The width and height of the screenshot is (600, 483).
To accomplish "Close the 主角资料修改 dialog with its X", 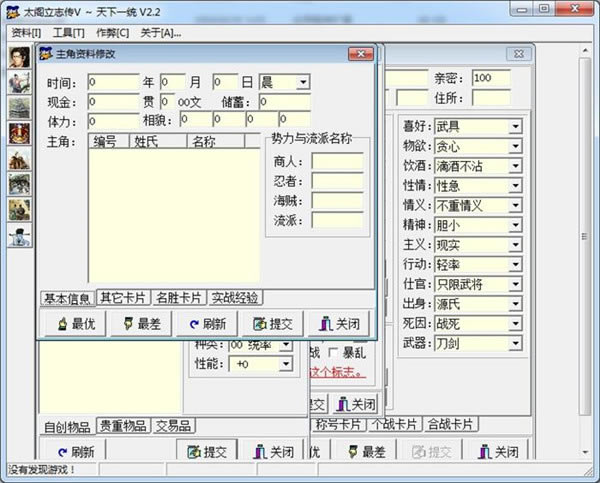I will (x=360, y=54).
